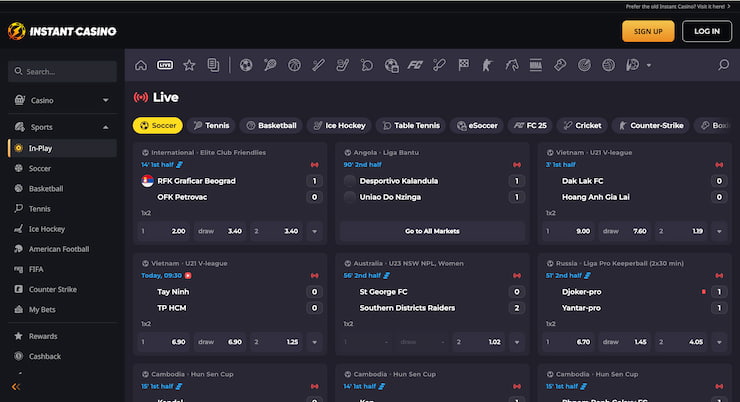Open American Football in the sidebar

pyautogui.click(x=62, y=249)
